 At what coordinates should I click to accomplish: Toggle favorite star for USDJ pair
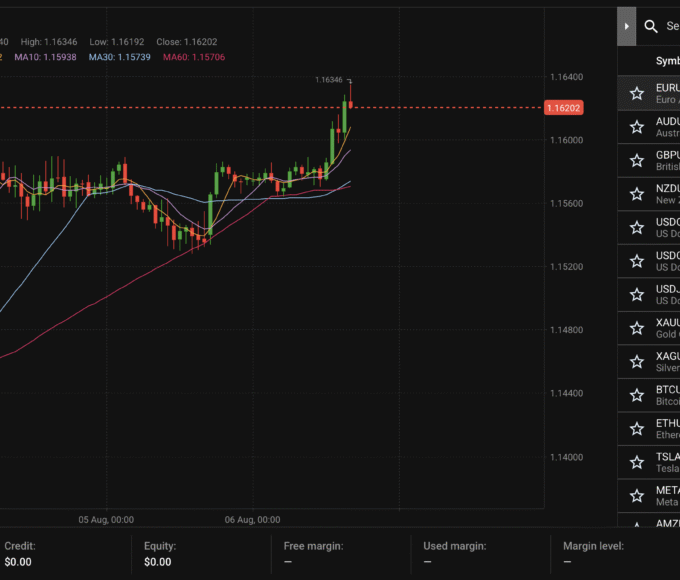[x=637, y=294]
